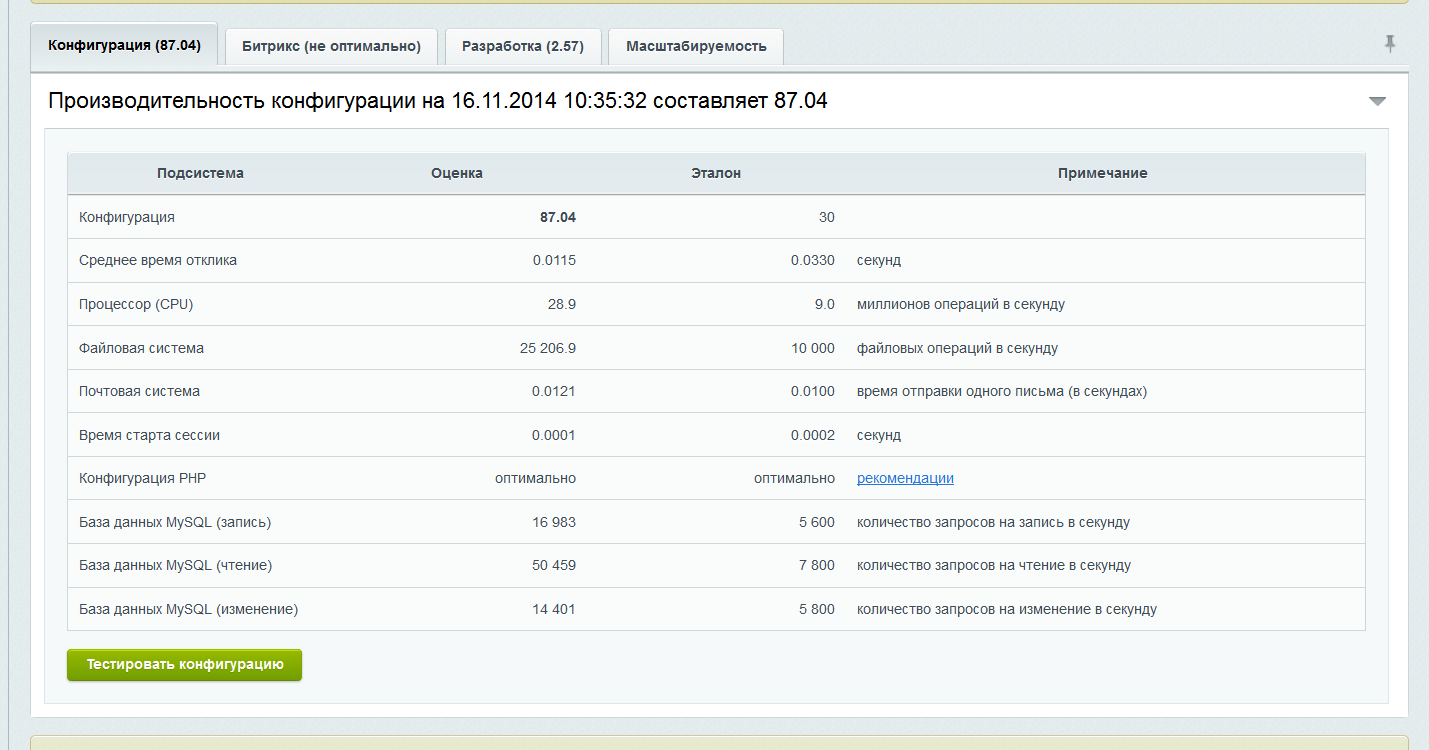
Task: Click секунд in the Время старта сессии row
Action: (x=879, y=435)
